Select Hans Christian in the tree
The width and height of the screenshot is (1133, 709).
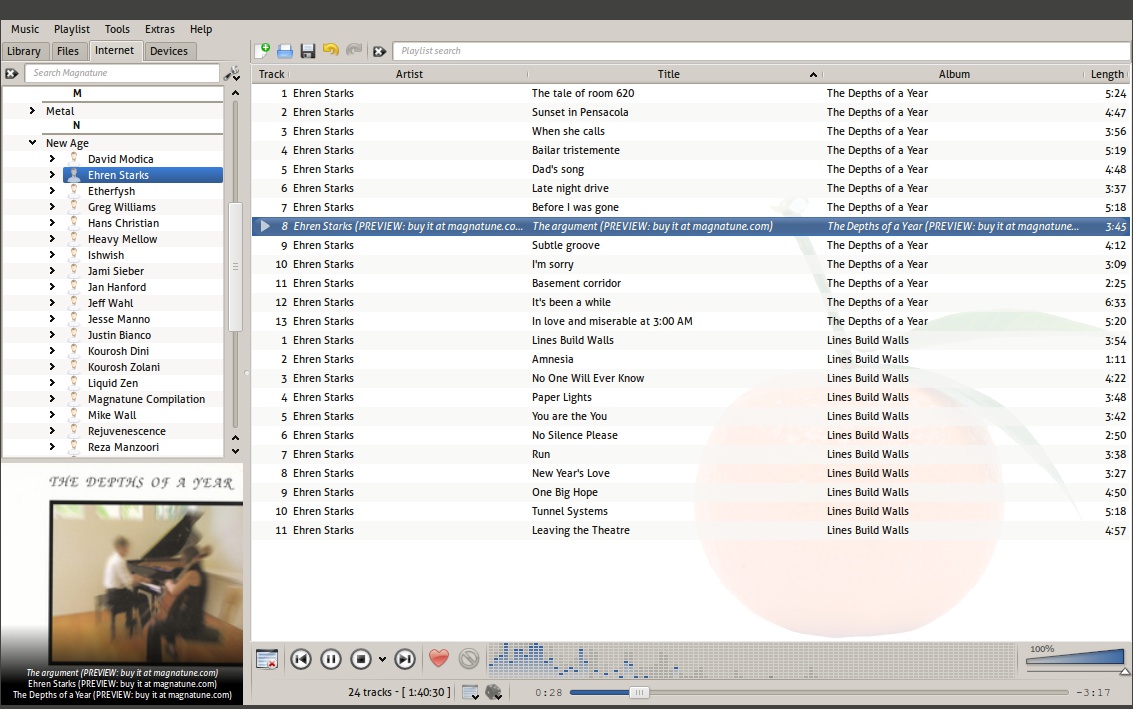pos(124,223)
